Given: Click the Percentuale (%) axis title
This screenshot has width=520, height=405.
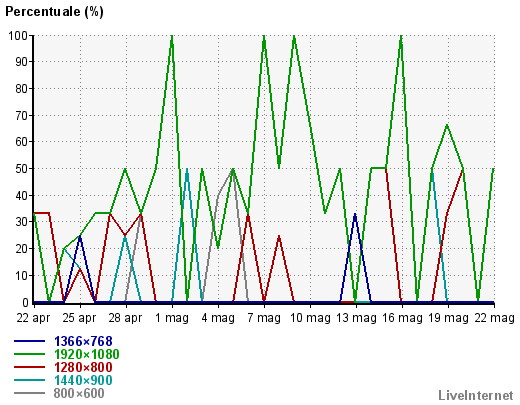Looking at the screenshot, I should point(54,12).
